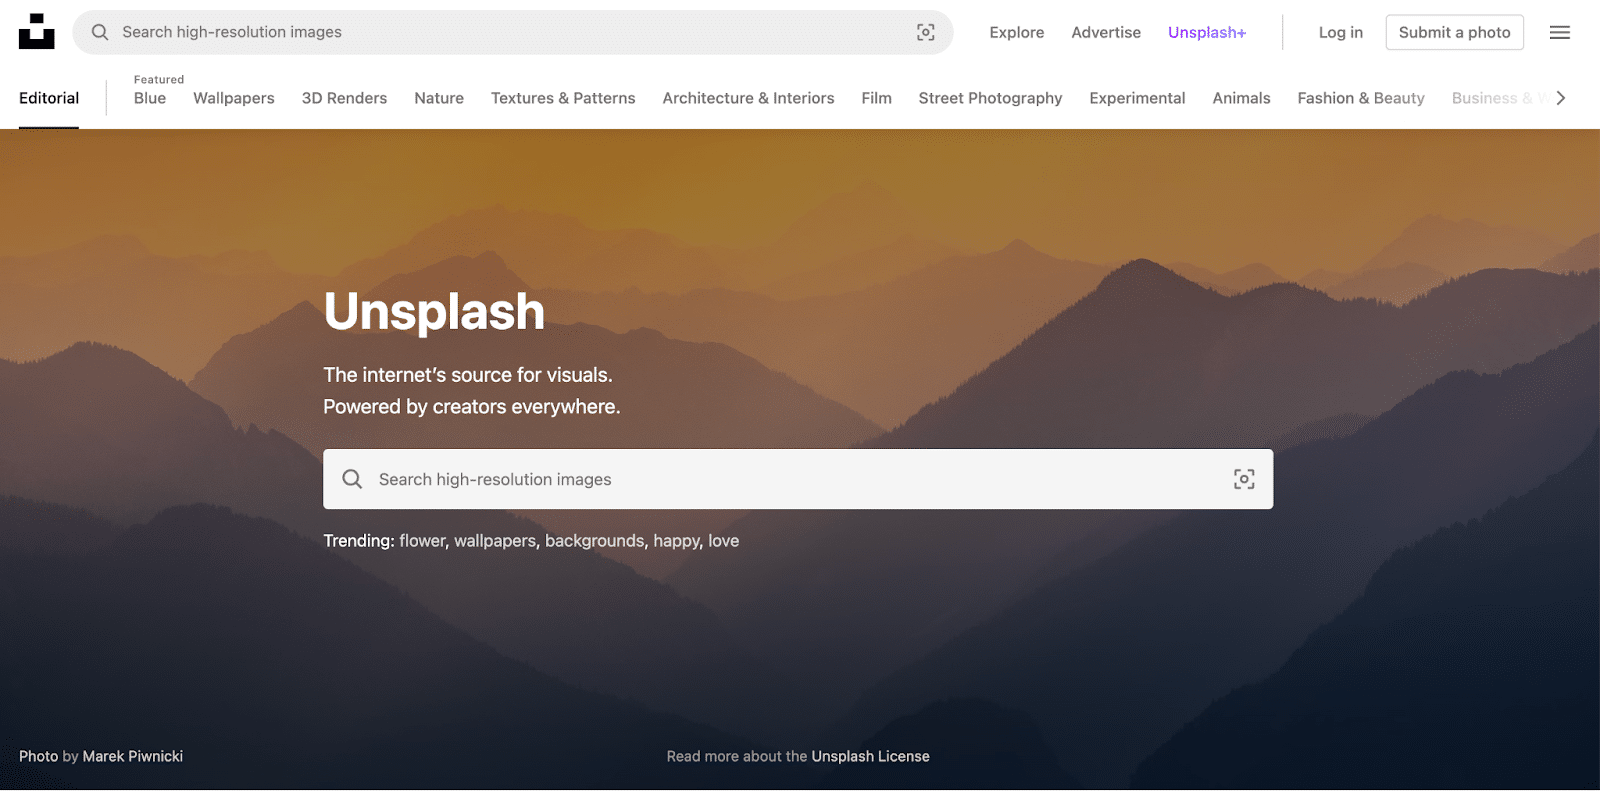Click trending term love
Viewport: 1600px width, 791px height.
[724, 541]
